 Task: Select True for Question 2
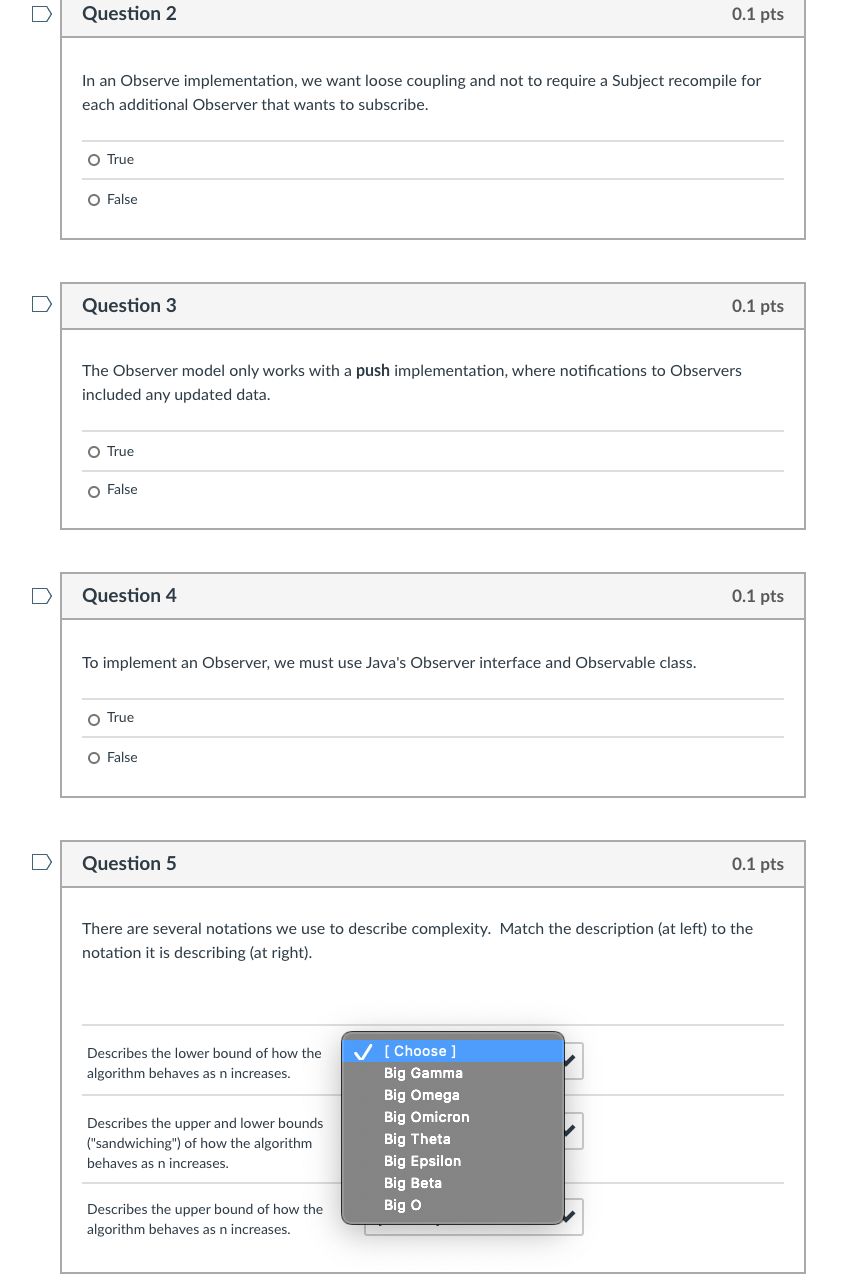point(93,160)
